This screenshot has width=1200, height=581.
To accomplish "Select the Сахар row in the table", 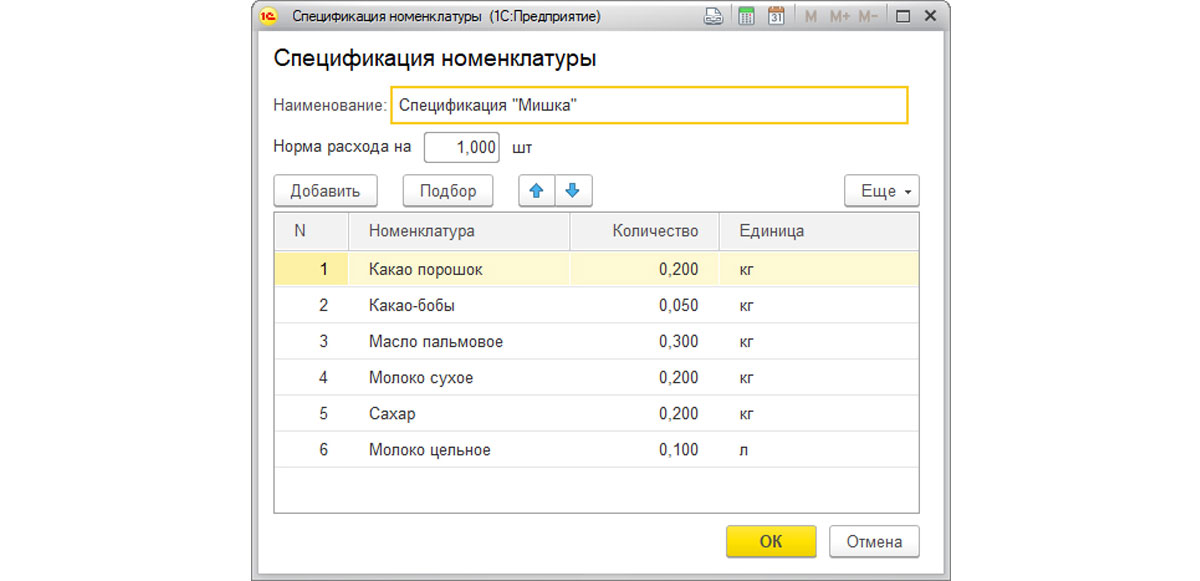I will [450, 413].
